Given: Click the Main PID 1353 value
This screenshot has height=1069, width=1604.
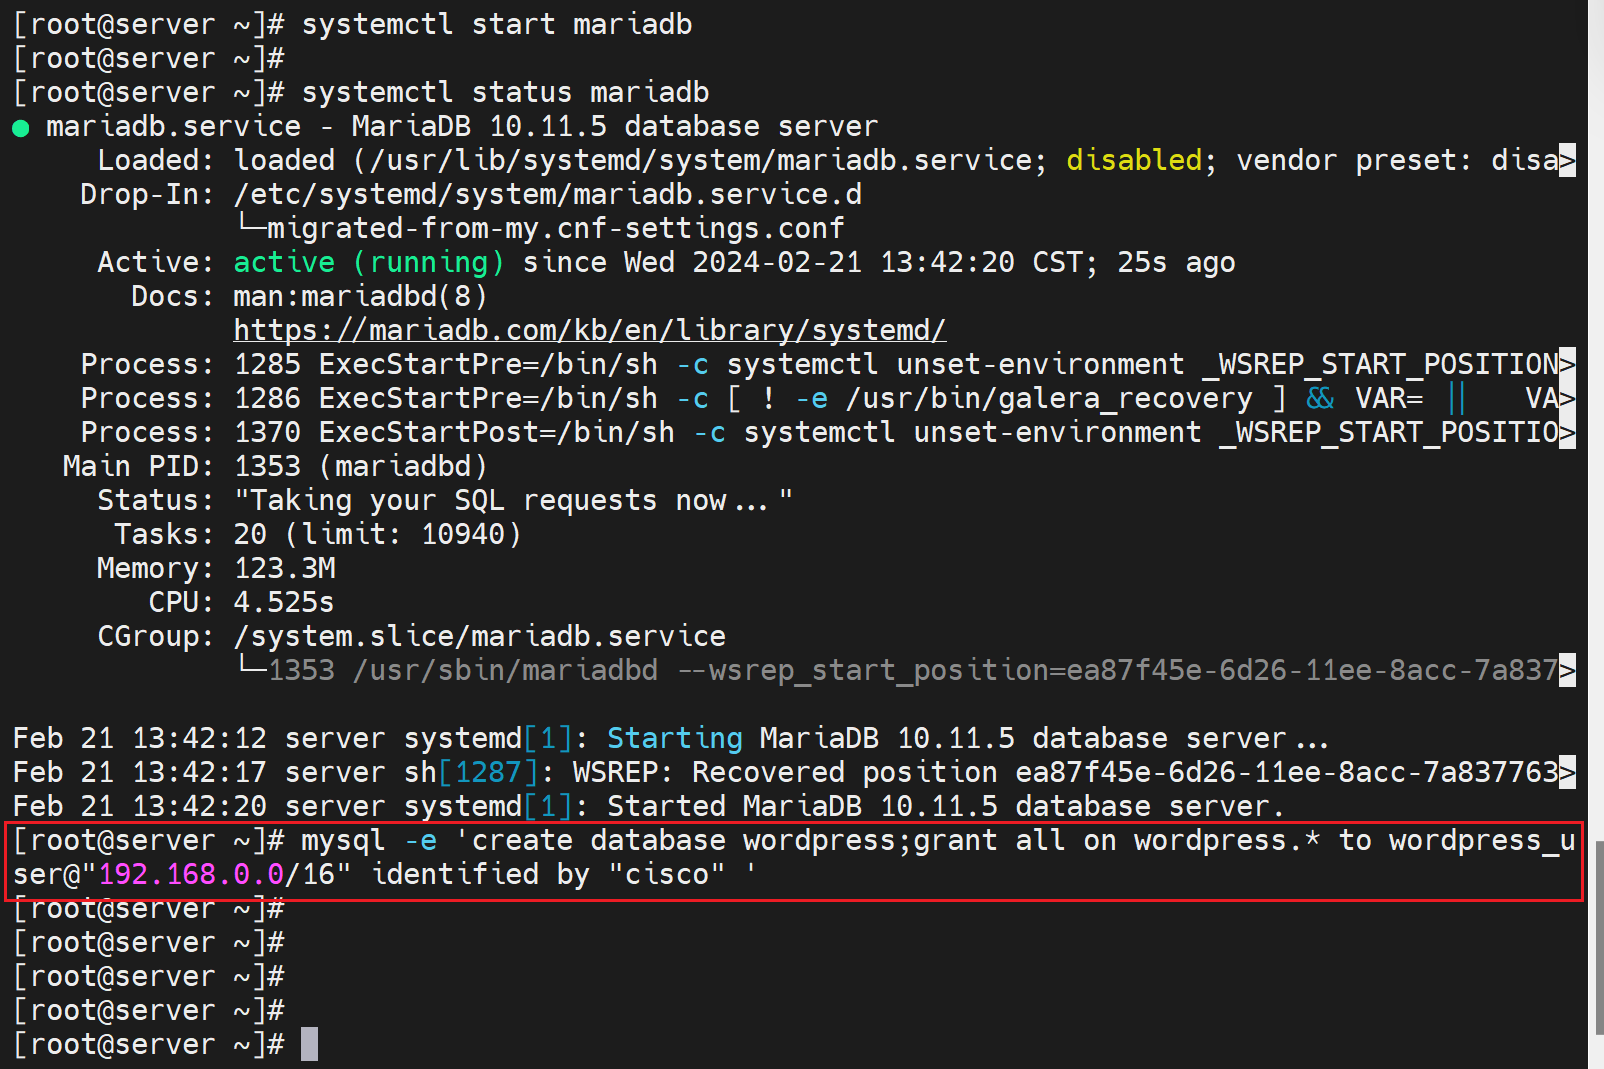Looking at the screenshot, I should click(x=267, y=466).
